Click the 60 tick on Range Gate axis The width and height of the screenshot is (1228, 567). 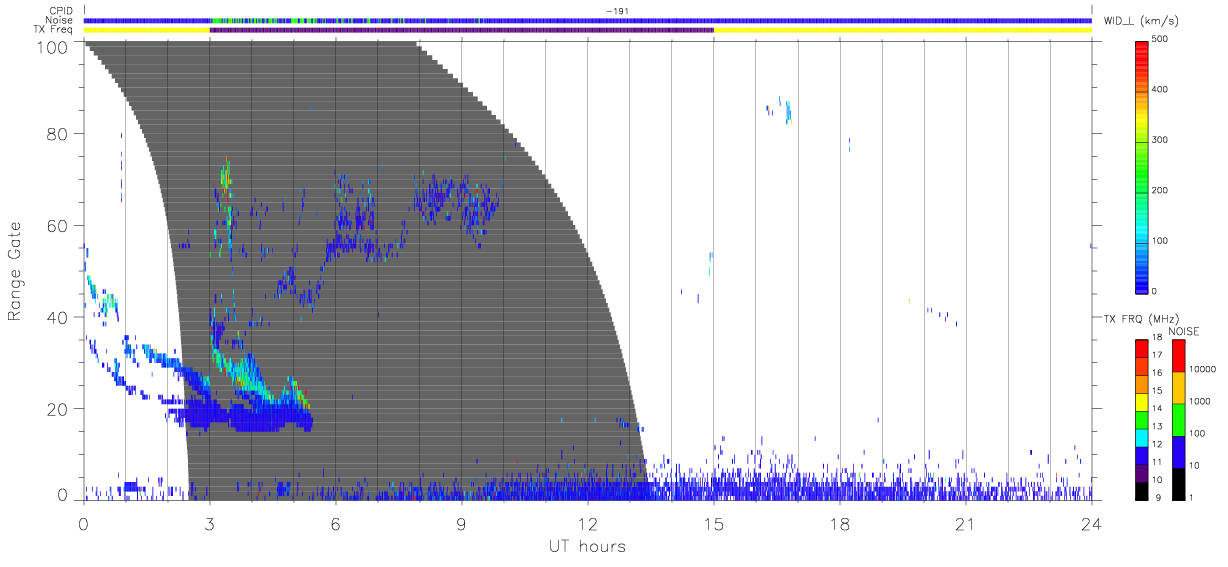click(59, 225)
